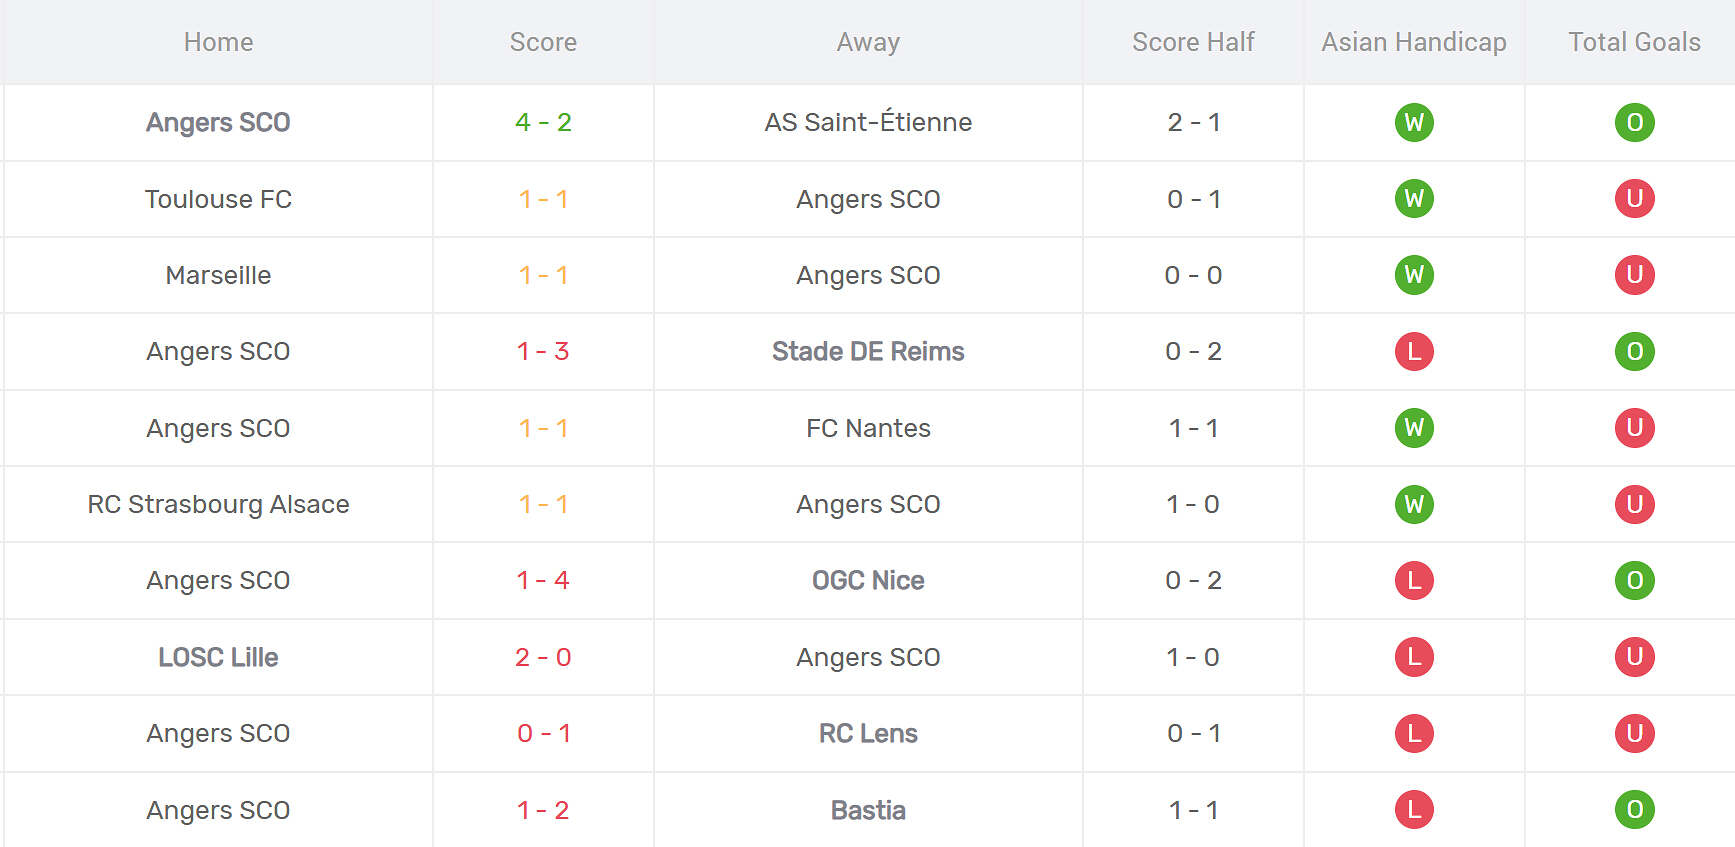Click the Total Goals column header

pyautogui.click(x=1634, y=42)
